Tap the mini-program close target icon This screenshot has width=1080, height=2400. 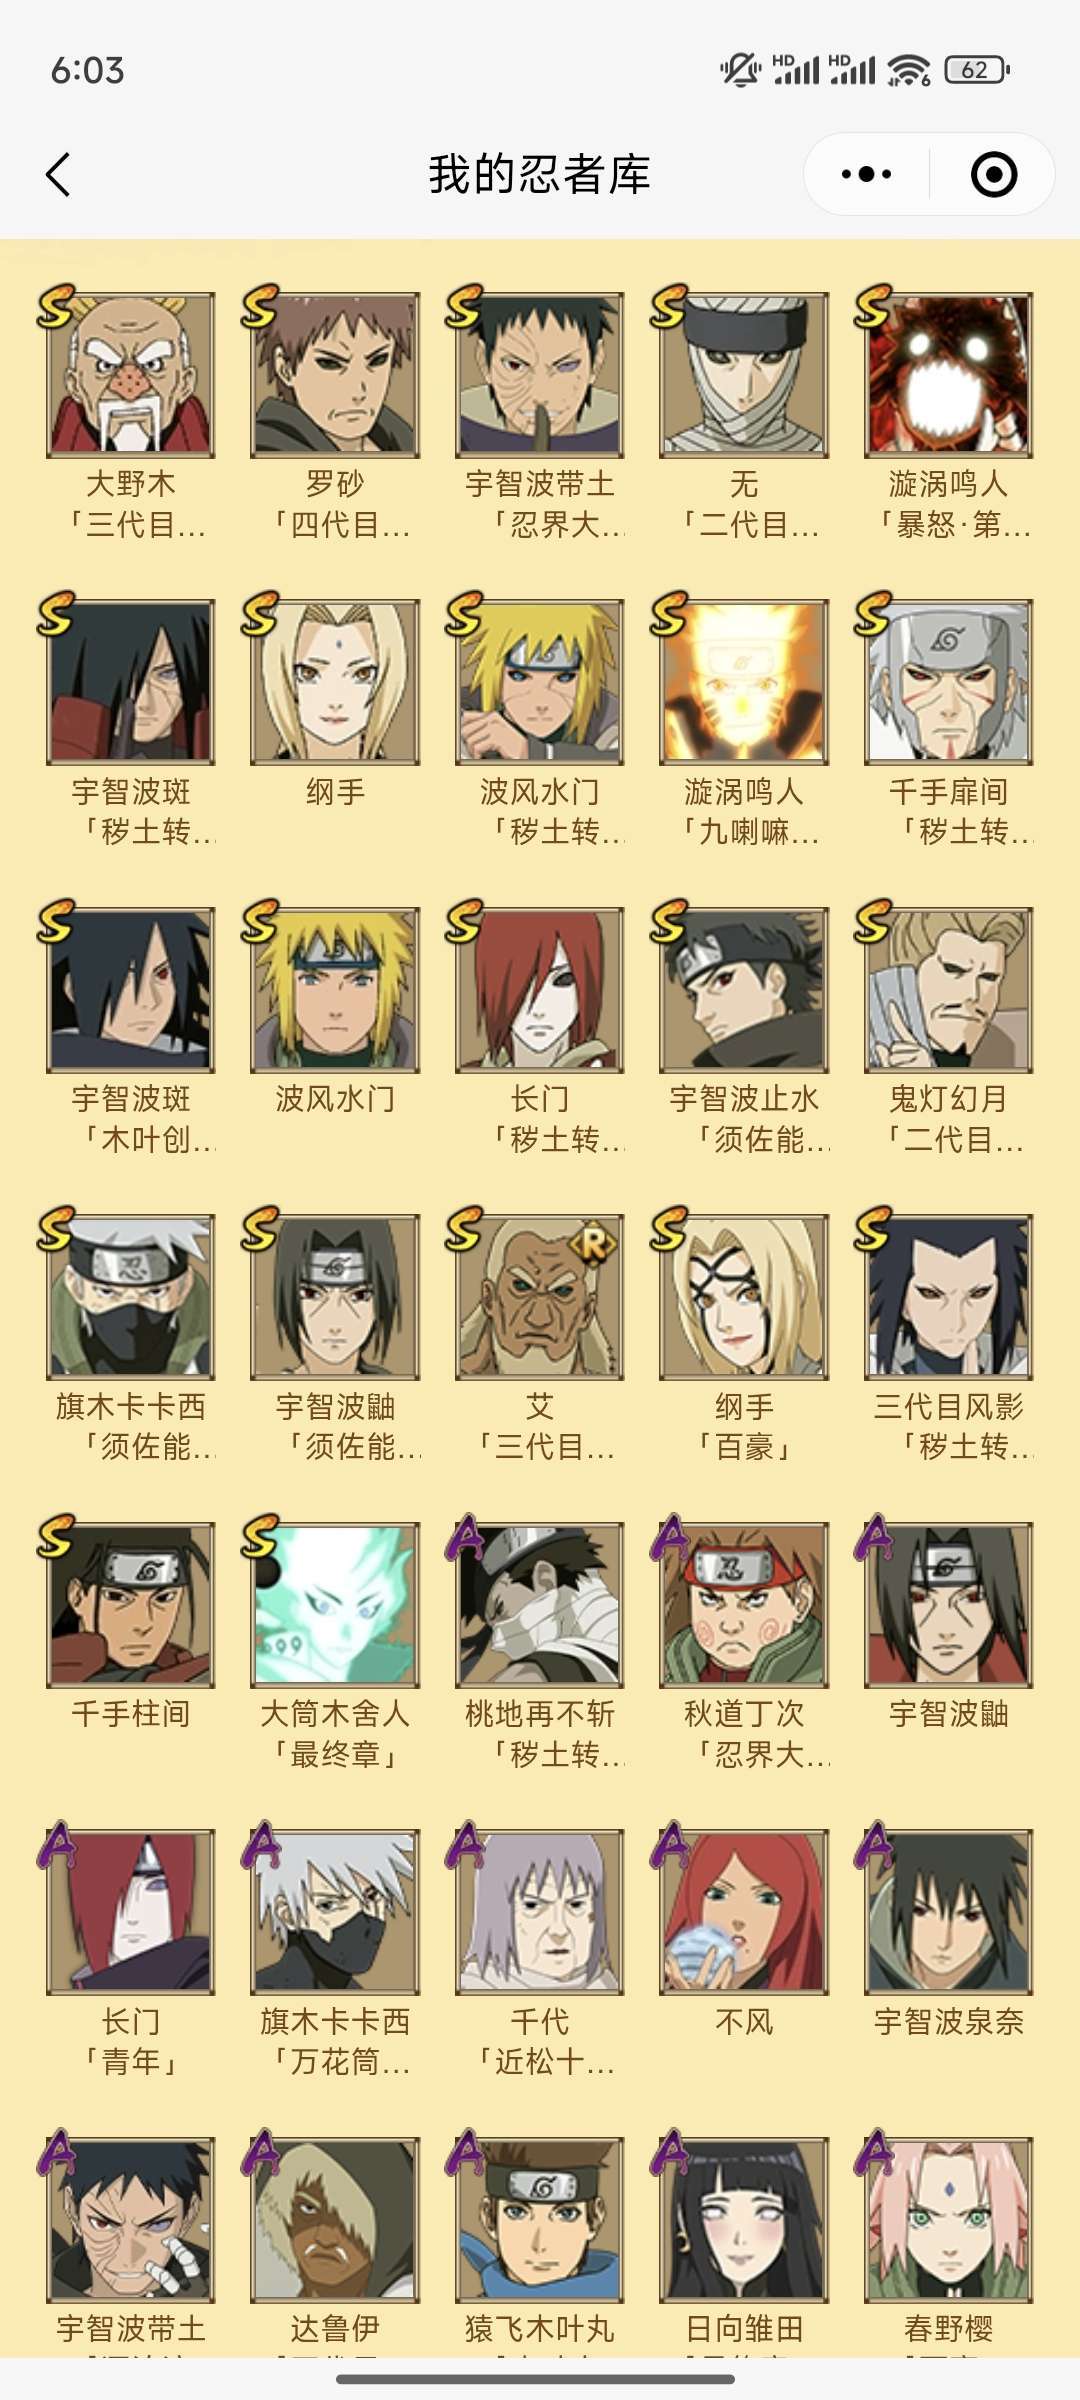coord(994,174)
